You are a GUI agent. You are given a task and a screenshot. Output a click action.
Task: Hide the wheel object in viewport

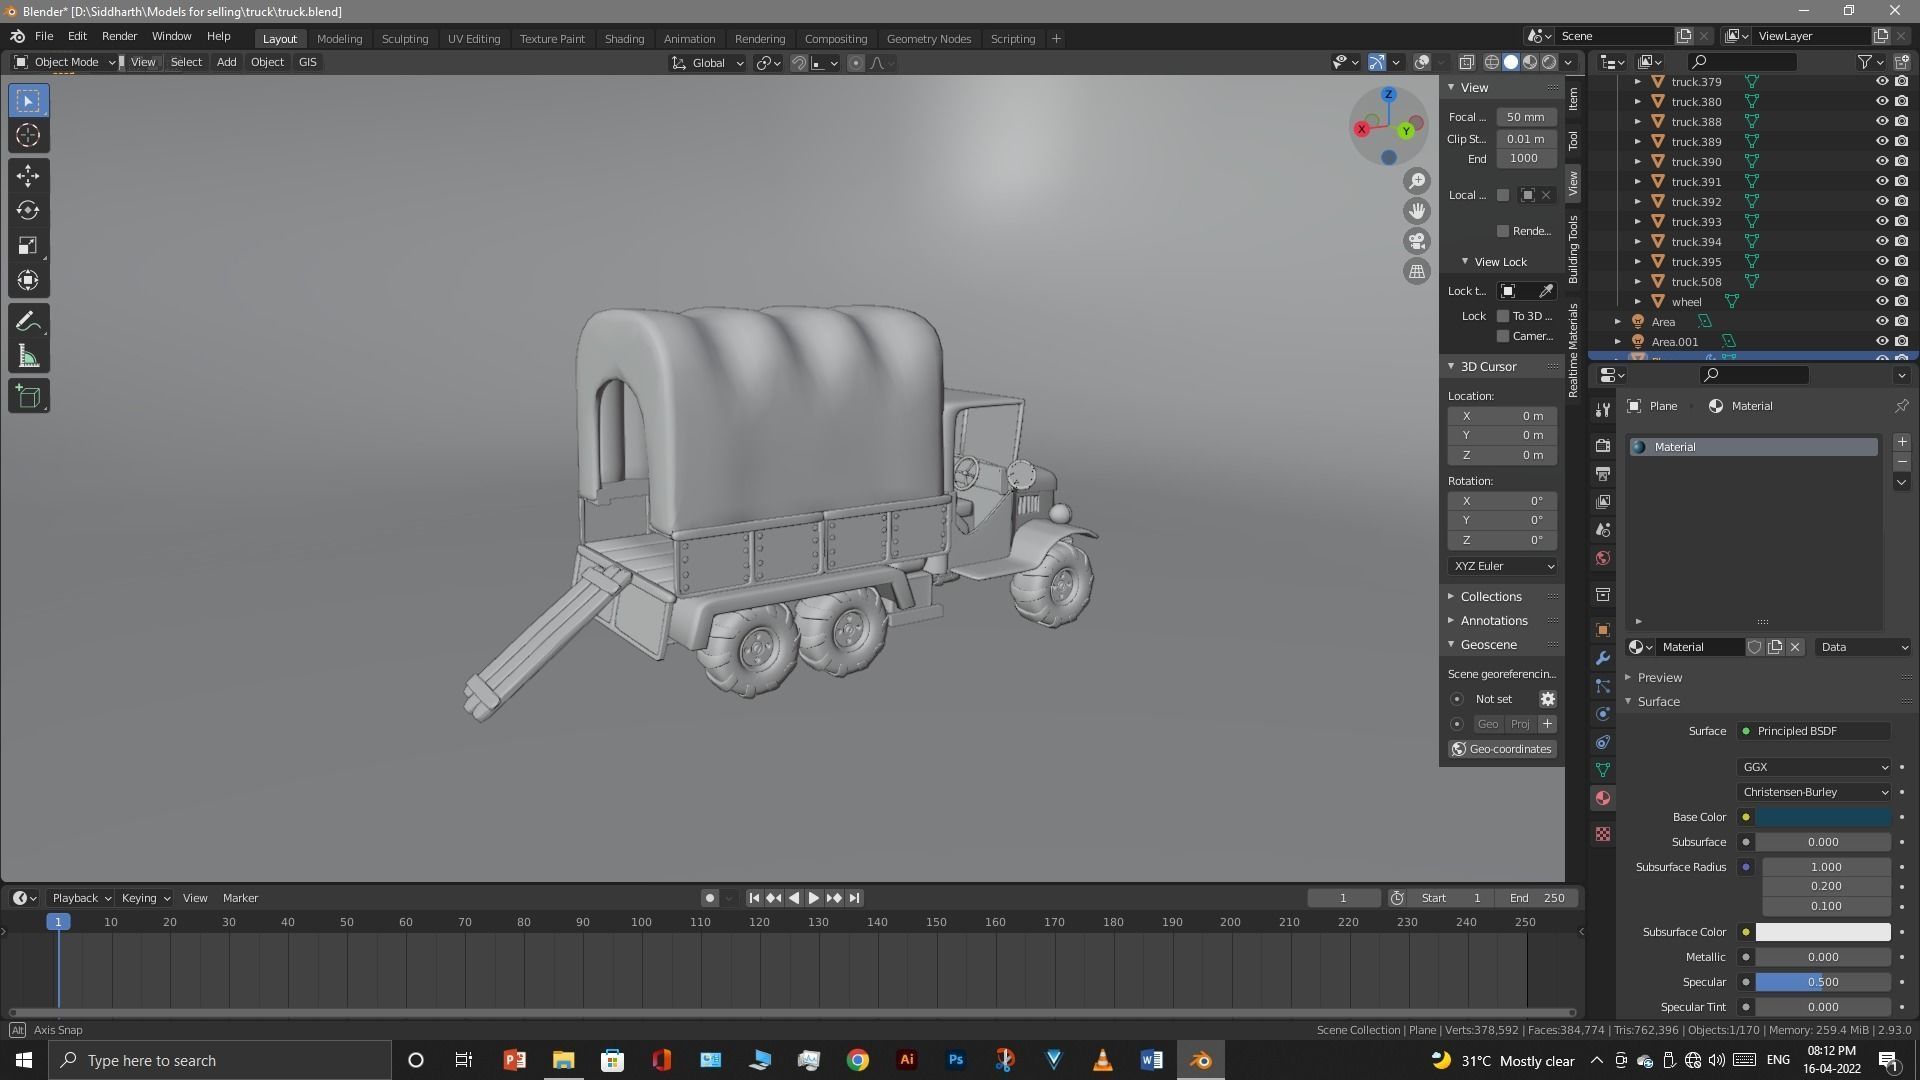click(1881, 302)
